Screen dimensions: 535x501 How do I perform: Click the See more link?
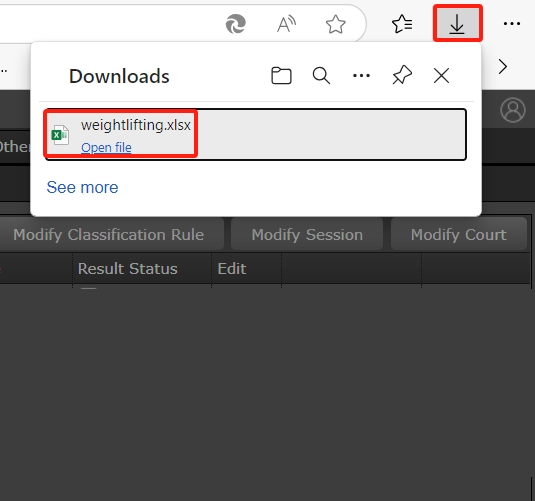point(82,187)
